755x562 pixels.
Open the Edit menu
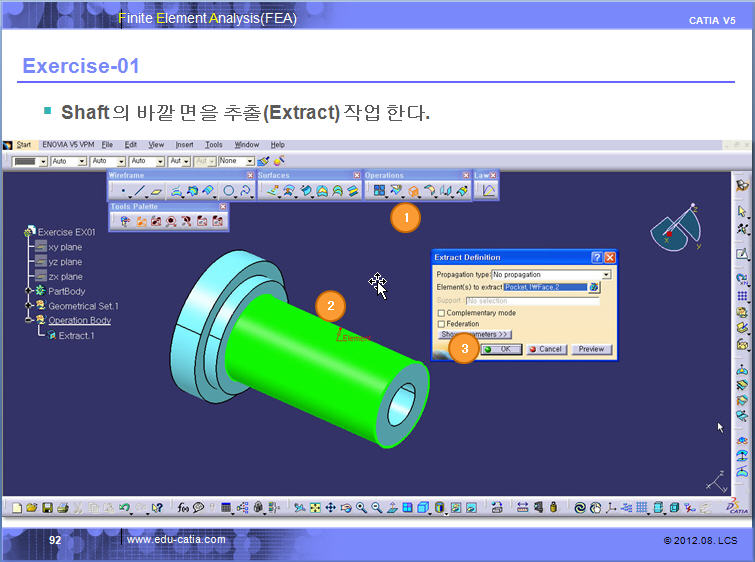point(130,144)
